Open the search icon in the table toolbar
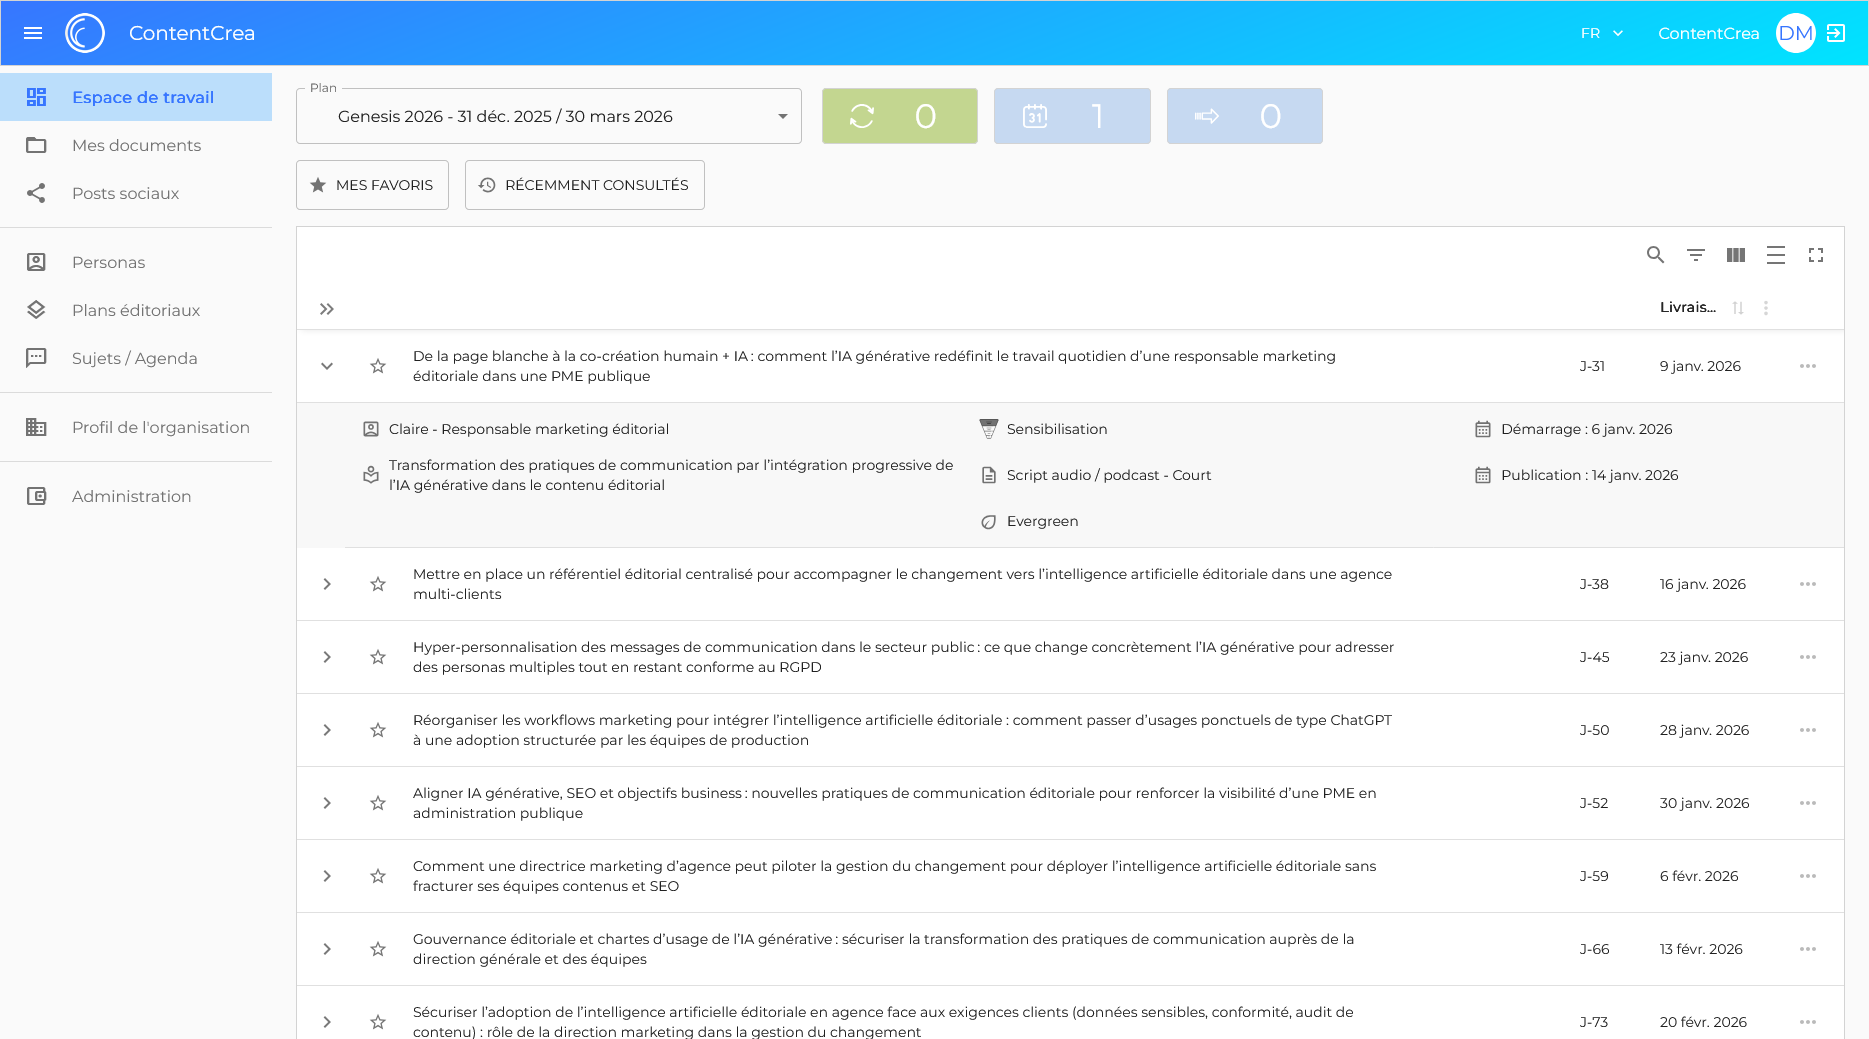Viewport: 1869px width, 1039px height. (1655, 255)
